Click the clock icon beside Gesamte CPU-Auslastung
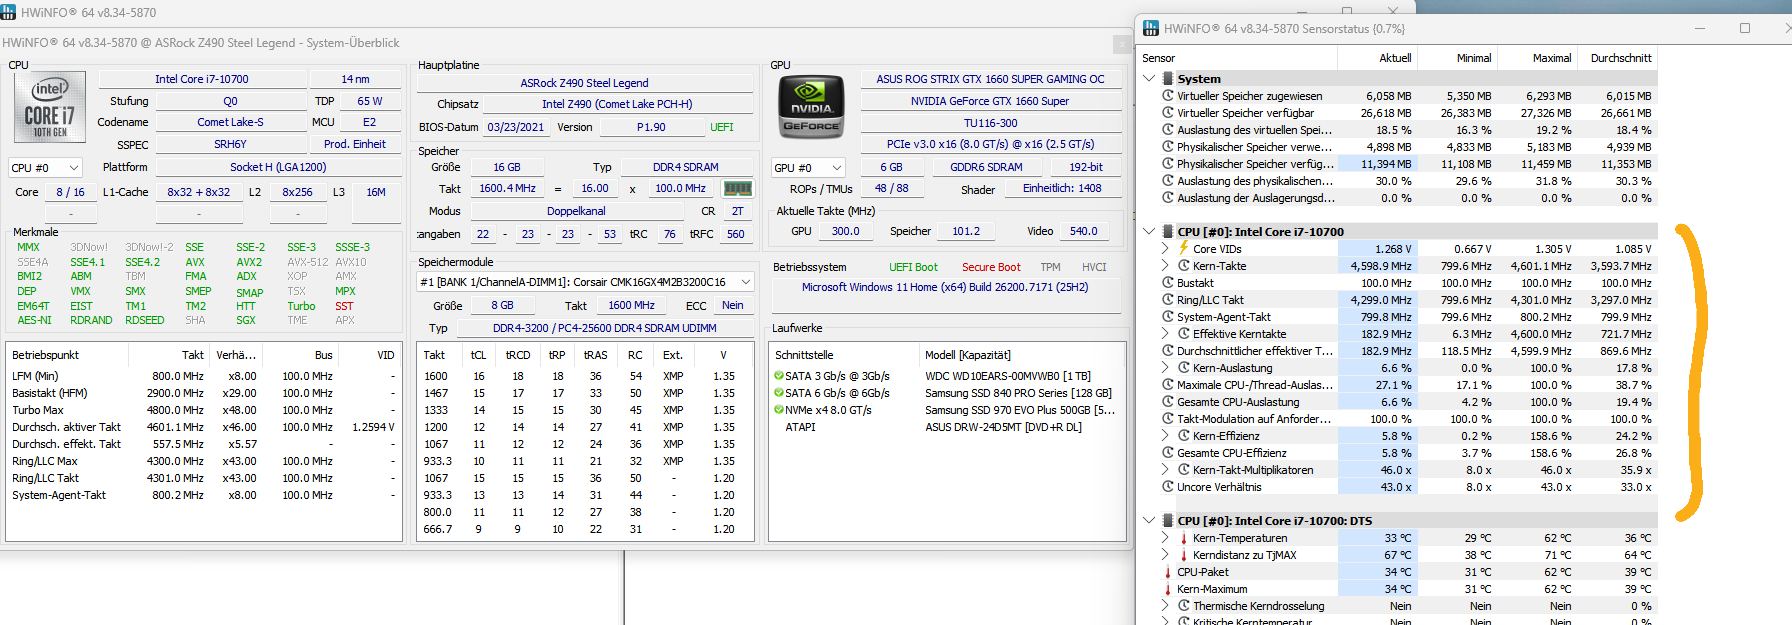The width and height of the screenshot is (1792, 625). [1168, 401]
